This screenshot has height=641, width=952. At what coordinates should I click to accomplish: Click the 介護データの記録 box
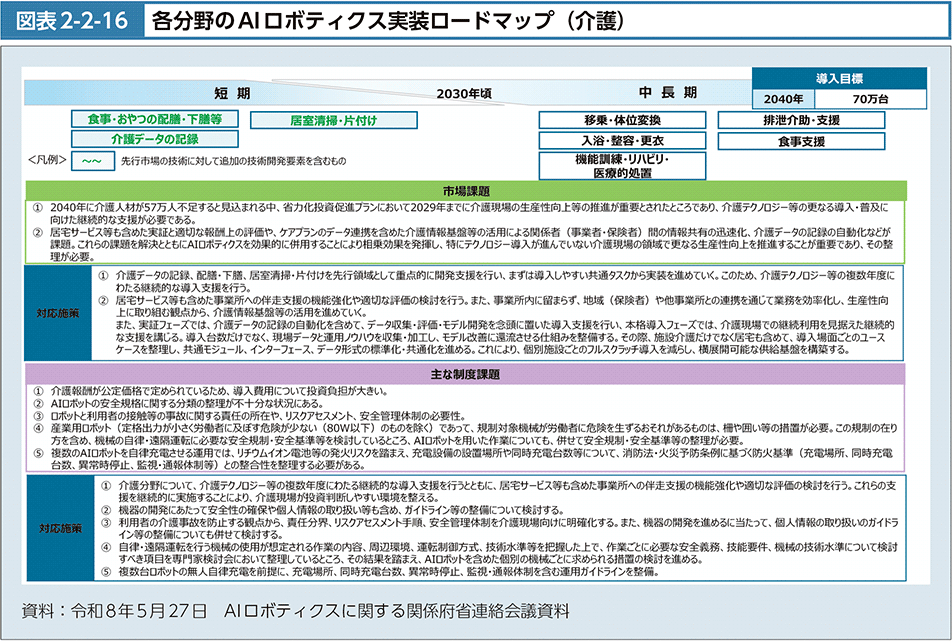coord(154,139)
